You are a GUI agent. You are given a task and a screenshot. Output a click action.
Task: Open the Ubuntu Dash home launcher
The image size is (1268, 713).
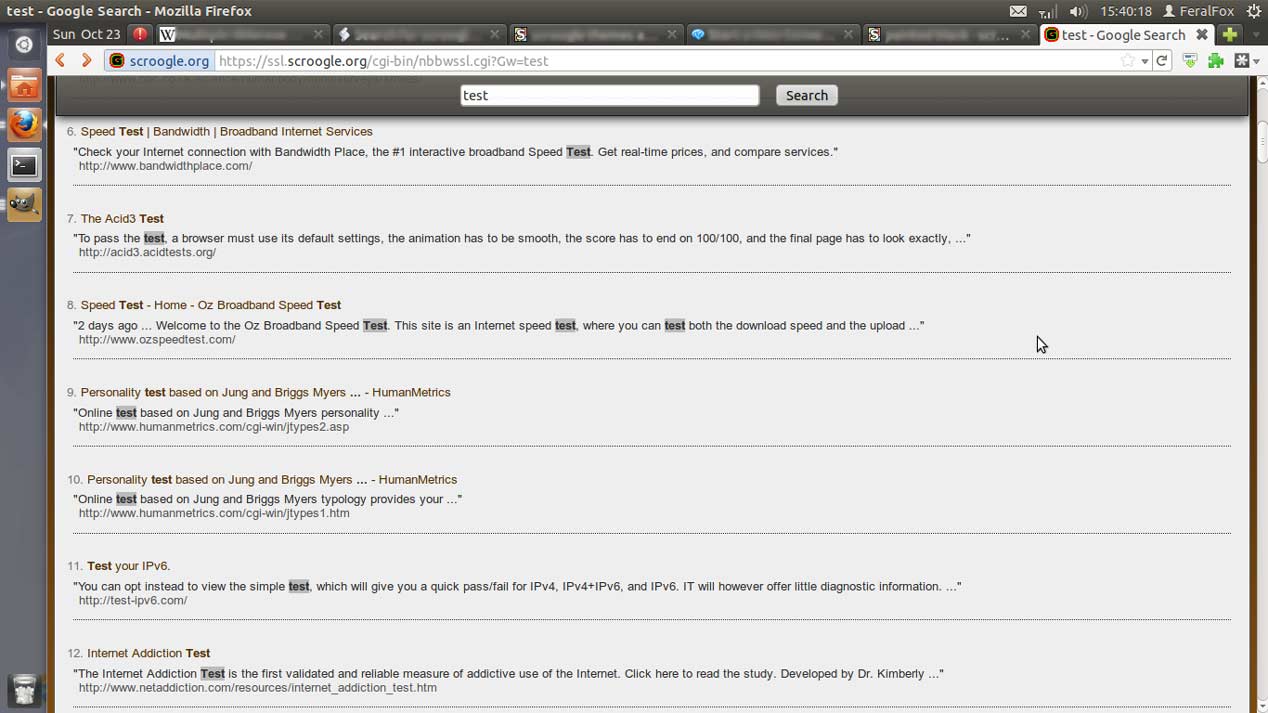[x=24, y=45]
